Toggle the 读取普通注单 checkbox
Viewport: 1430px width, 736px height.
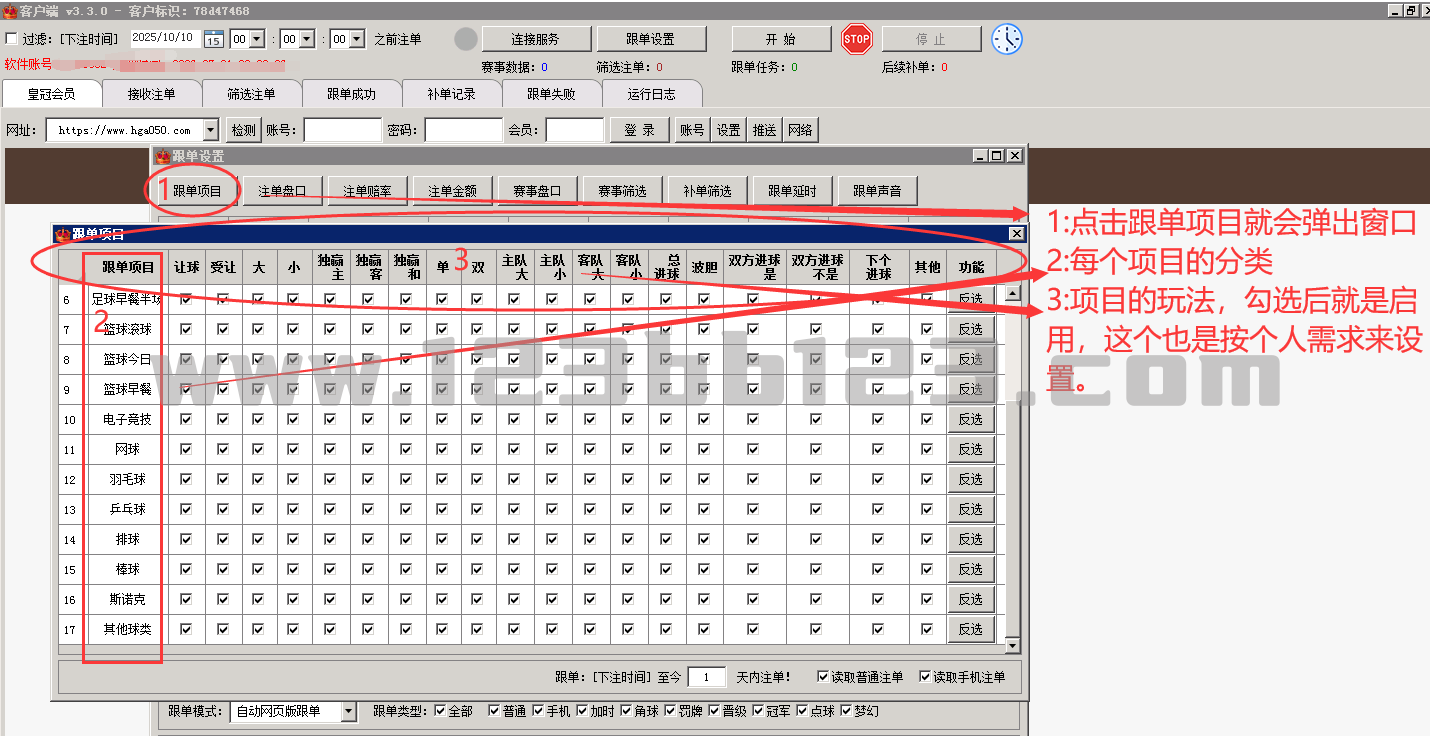(x=823, y=677)
